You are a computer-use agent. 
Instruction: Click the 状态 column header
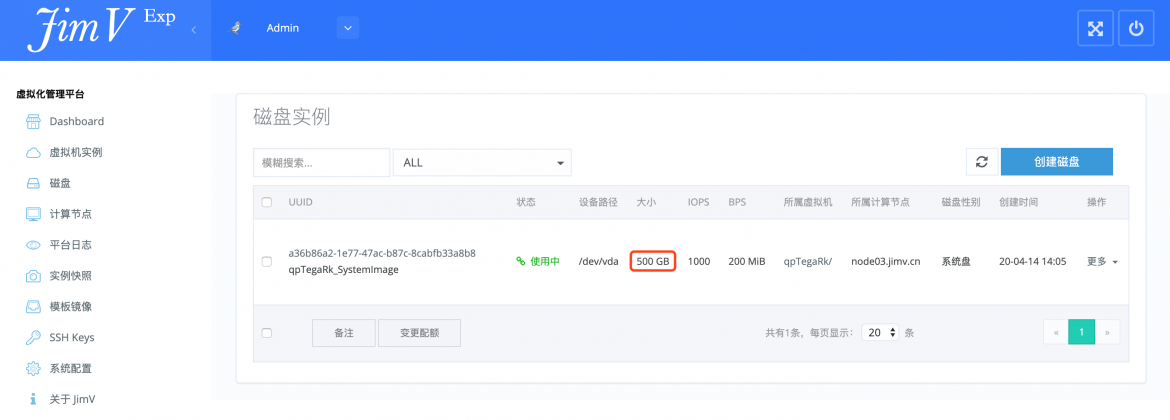526,202
